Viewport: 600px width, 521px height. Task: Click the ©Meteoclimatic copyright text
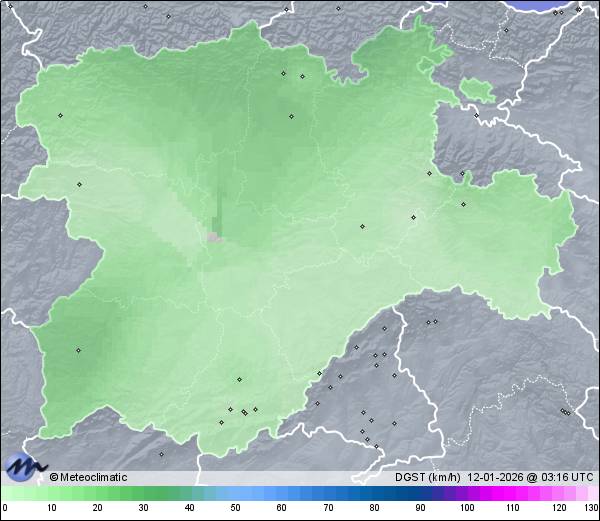[x=88, y=477]
